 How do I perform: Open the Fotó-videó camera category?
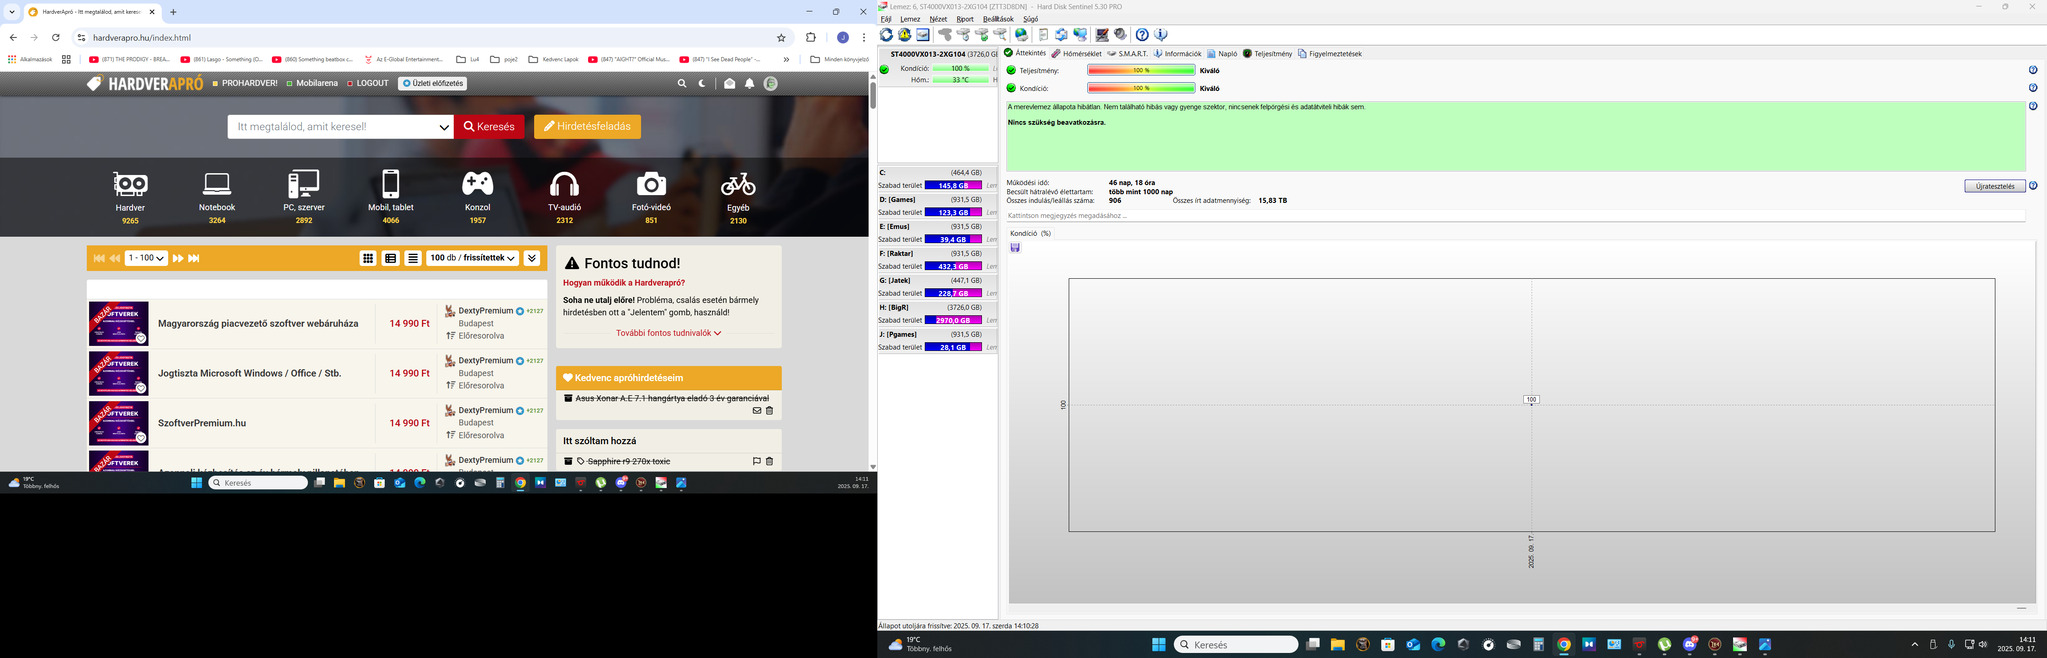[x=651, y=184]
